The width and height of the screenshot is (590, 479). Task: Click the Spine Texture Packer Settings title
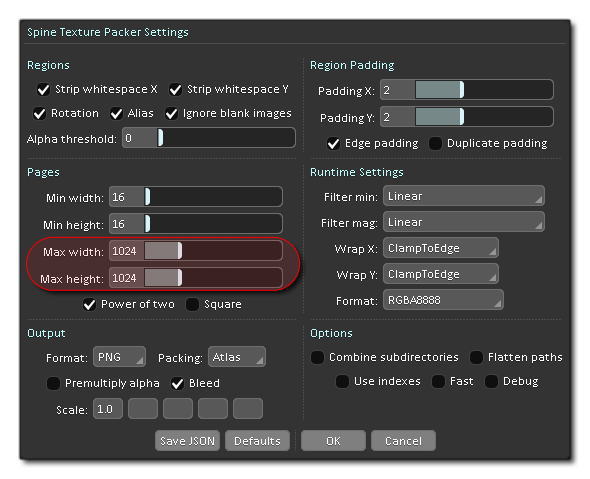coord(108,32)
